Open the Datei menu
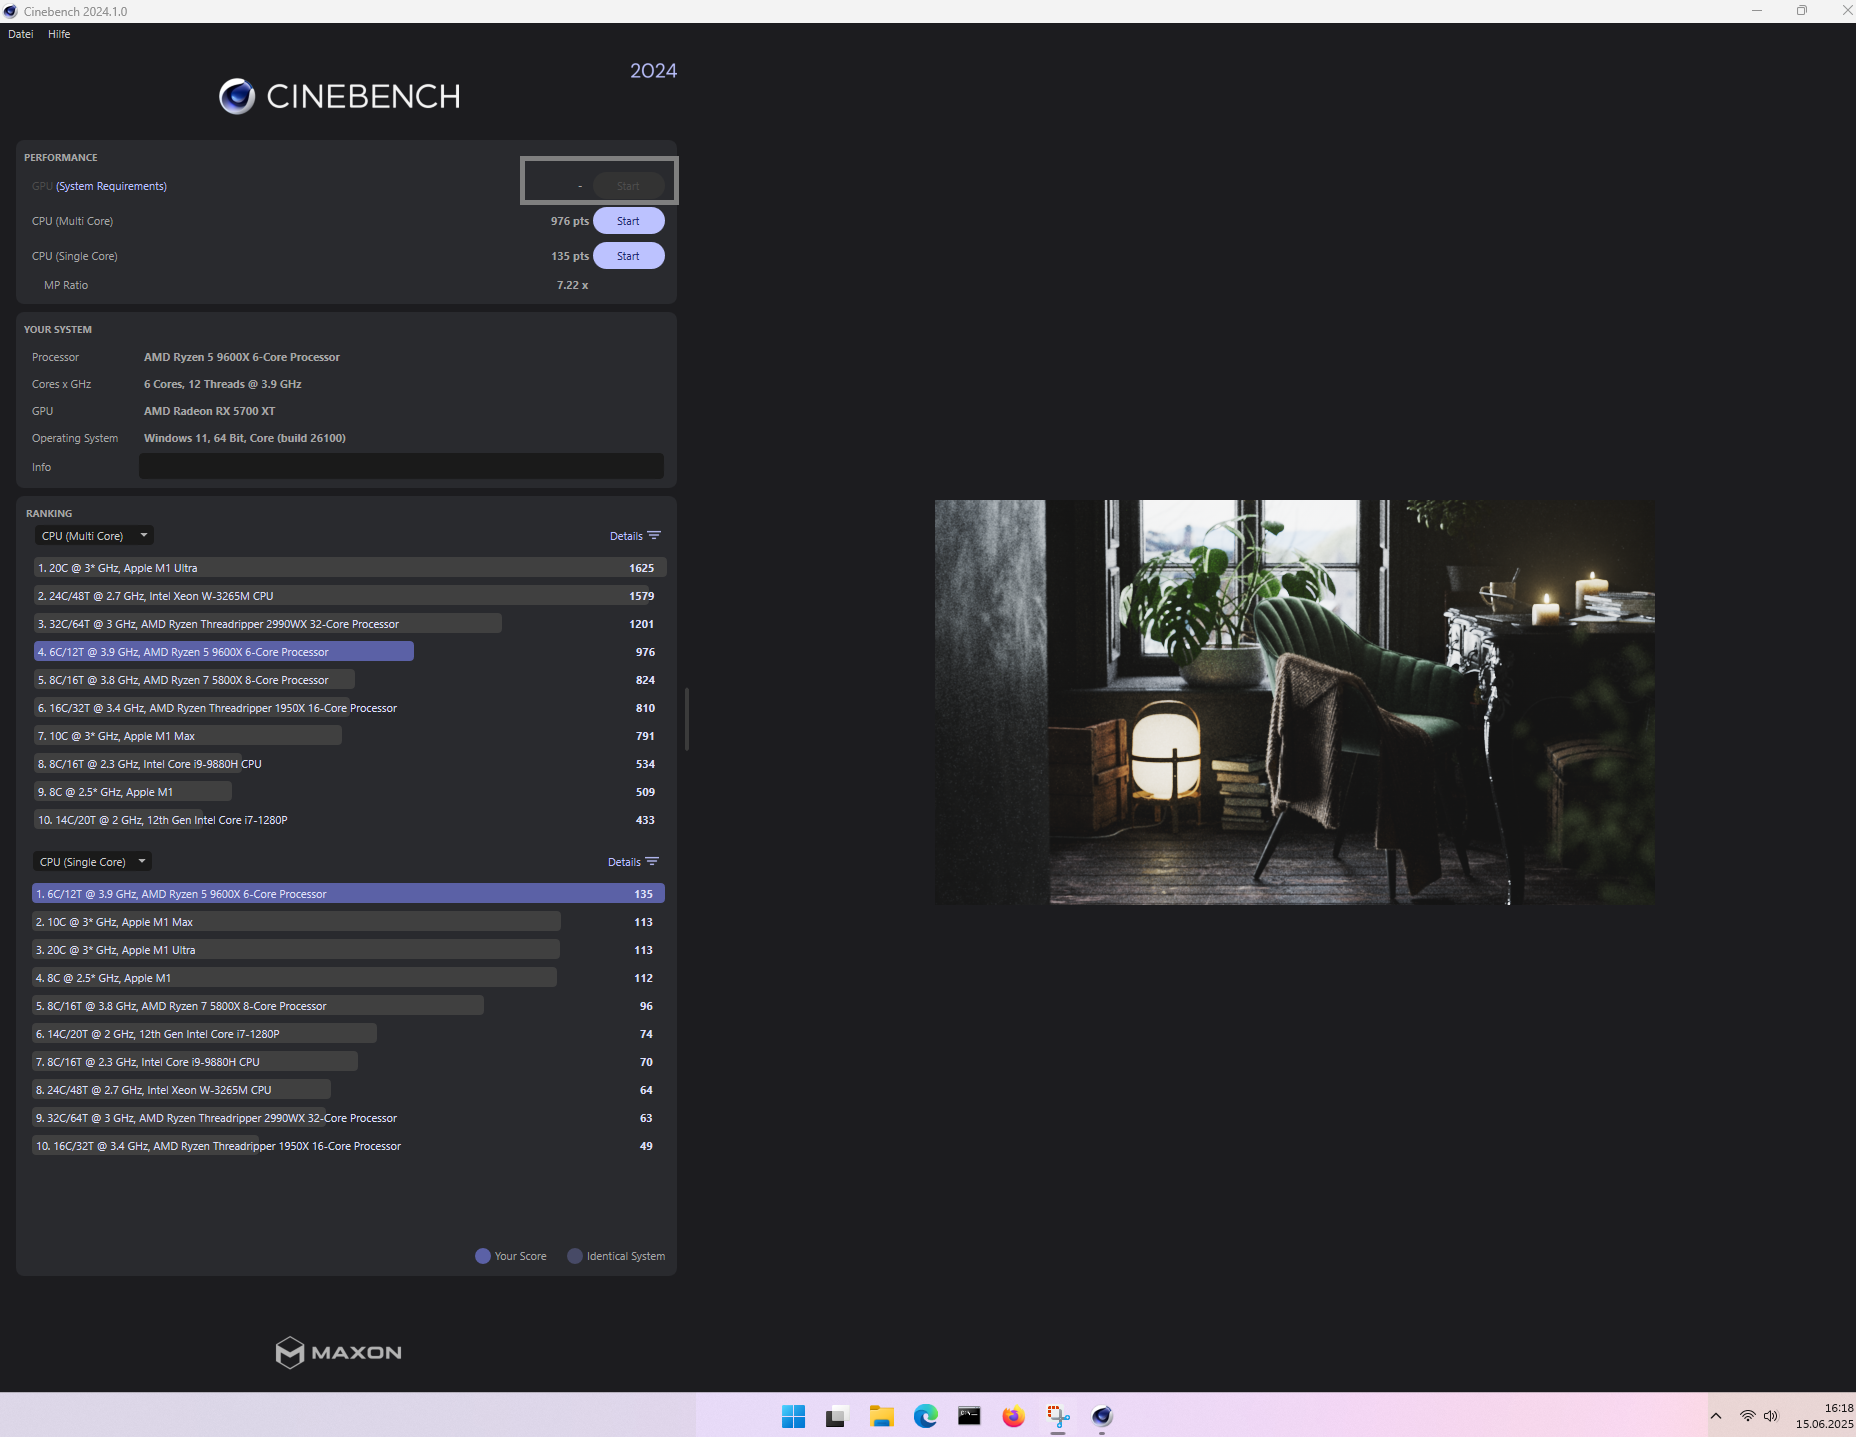The height and width of the screenshot is (1437, 1856). 20,34
